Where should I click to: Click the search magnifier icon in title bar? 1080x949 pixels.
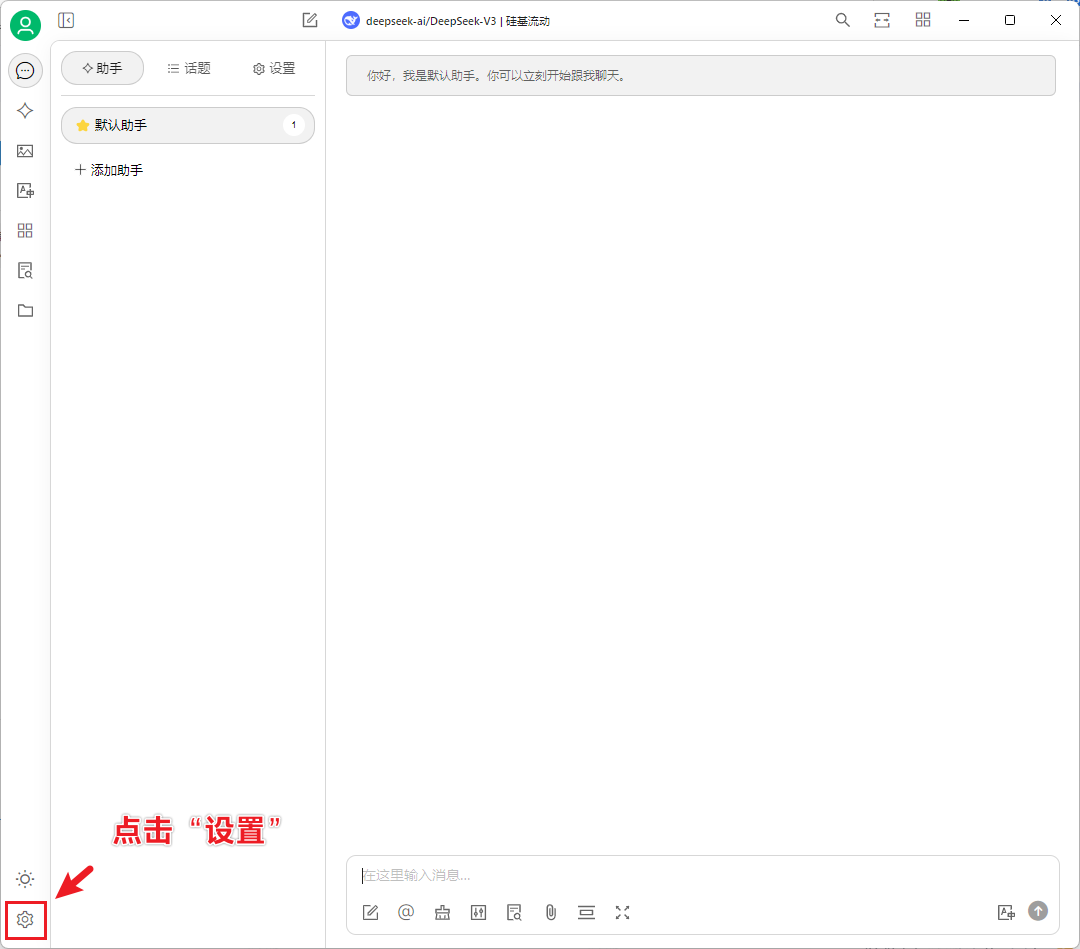842,20
